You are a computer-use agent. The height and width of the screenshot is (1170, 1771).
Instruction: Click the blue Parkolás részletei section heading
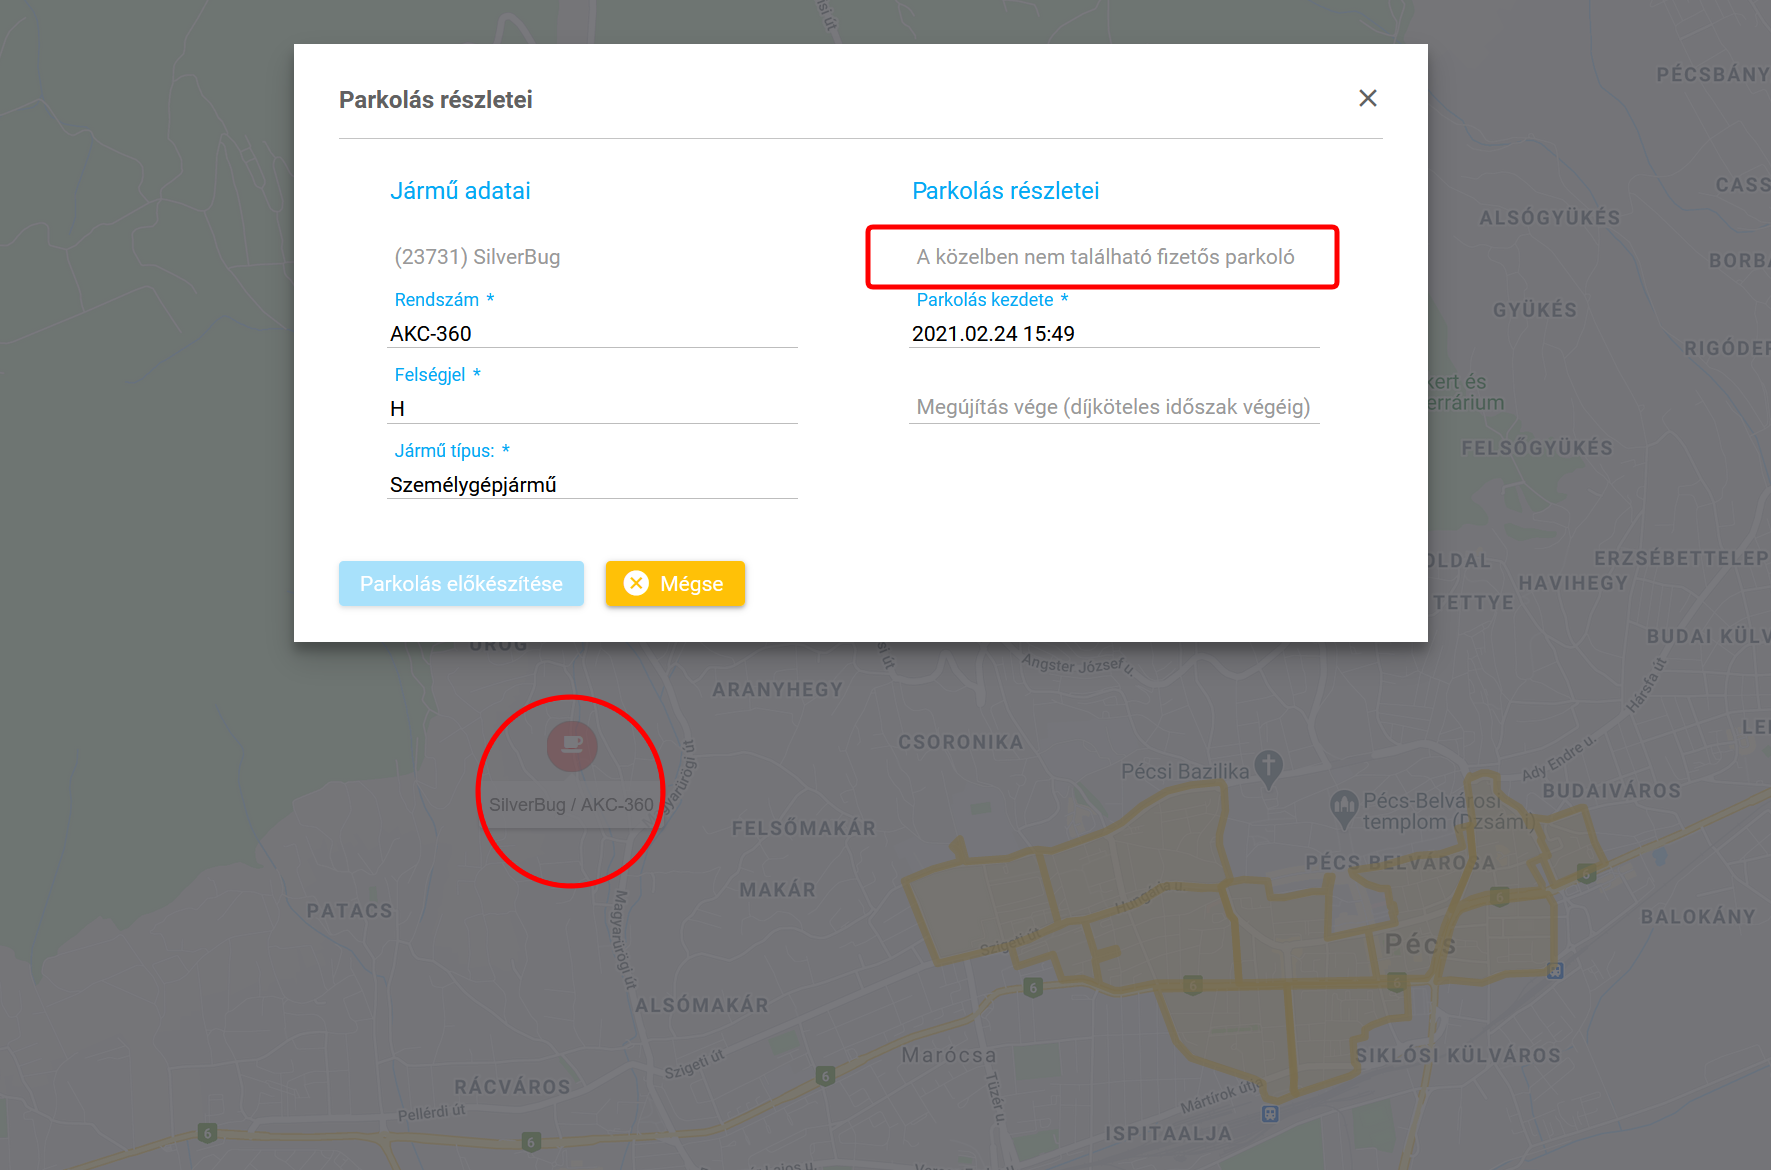[x=1005, y=191]
